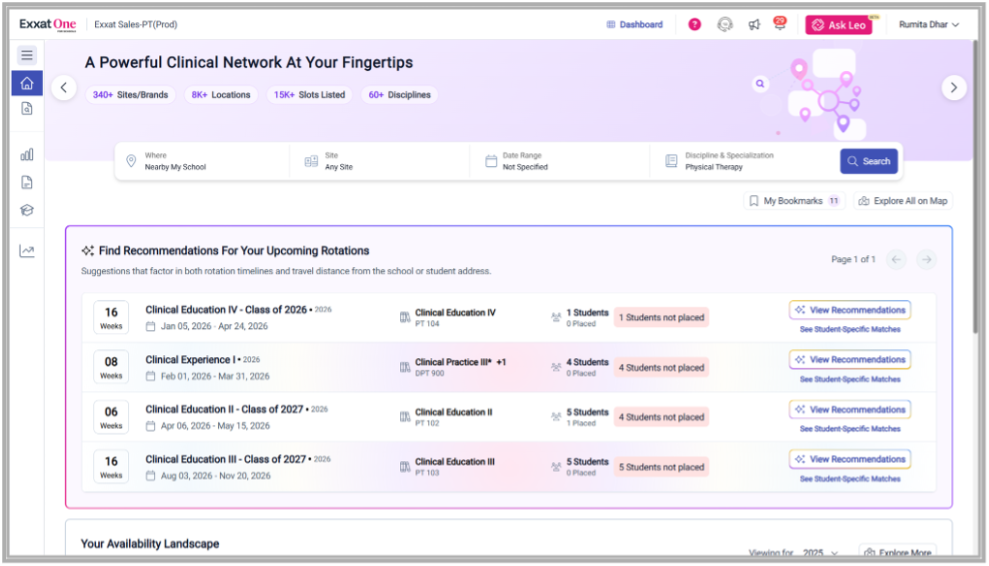Click the graduation cap sidebar icon
The width and height of the screenshot is (989, 566).
pyautogui.click(x=27, y=210)
